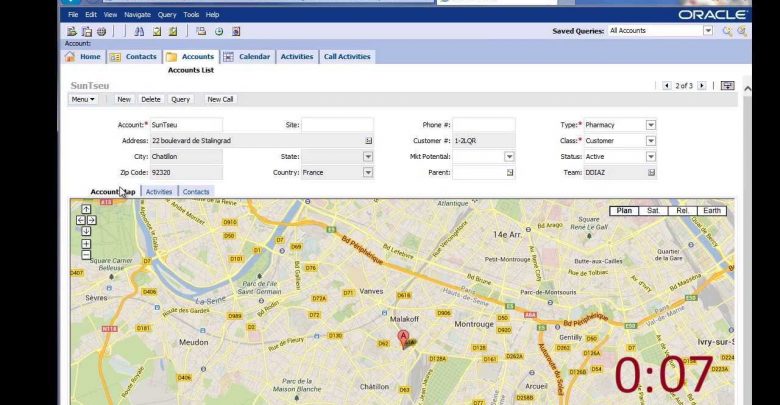Click the New button
780x405 pixels.
[124, 100]
